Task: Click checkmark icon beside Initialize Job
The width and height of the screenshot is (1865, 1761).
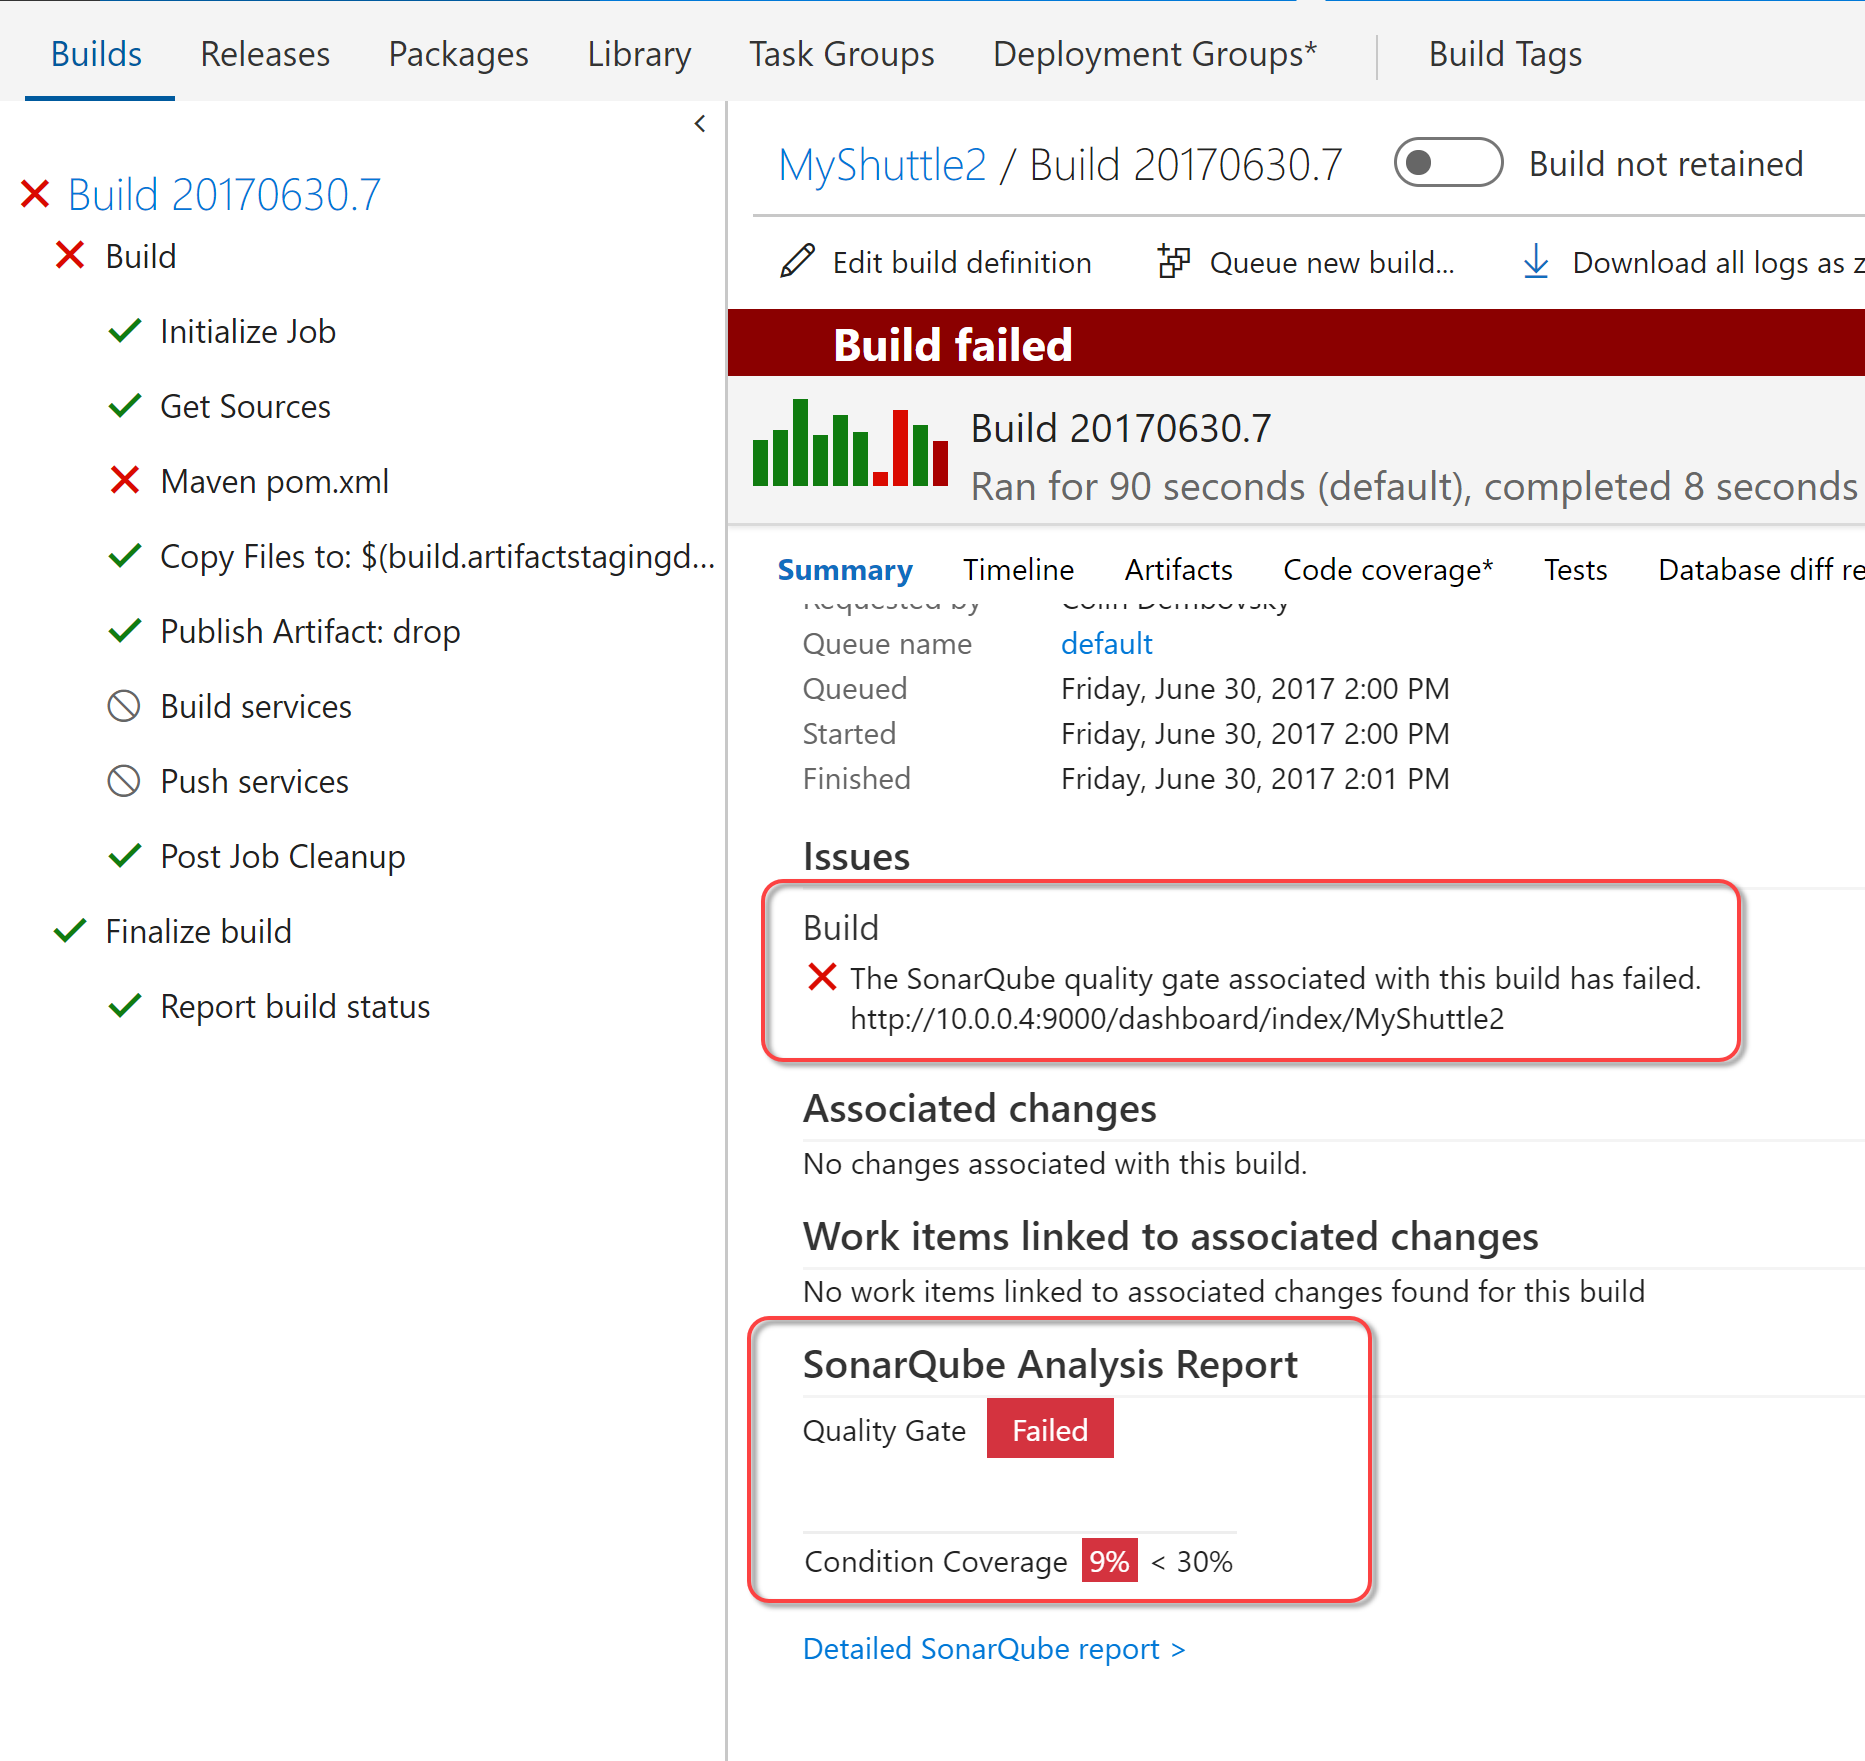Action: 124,330
